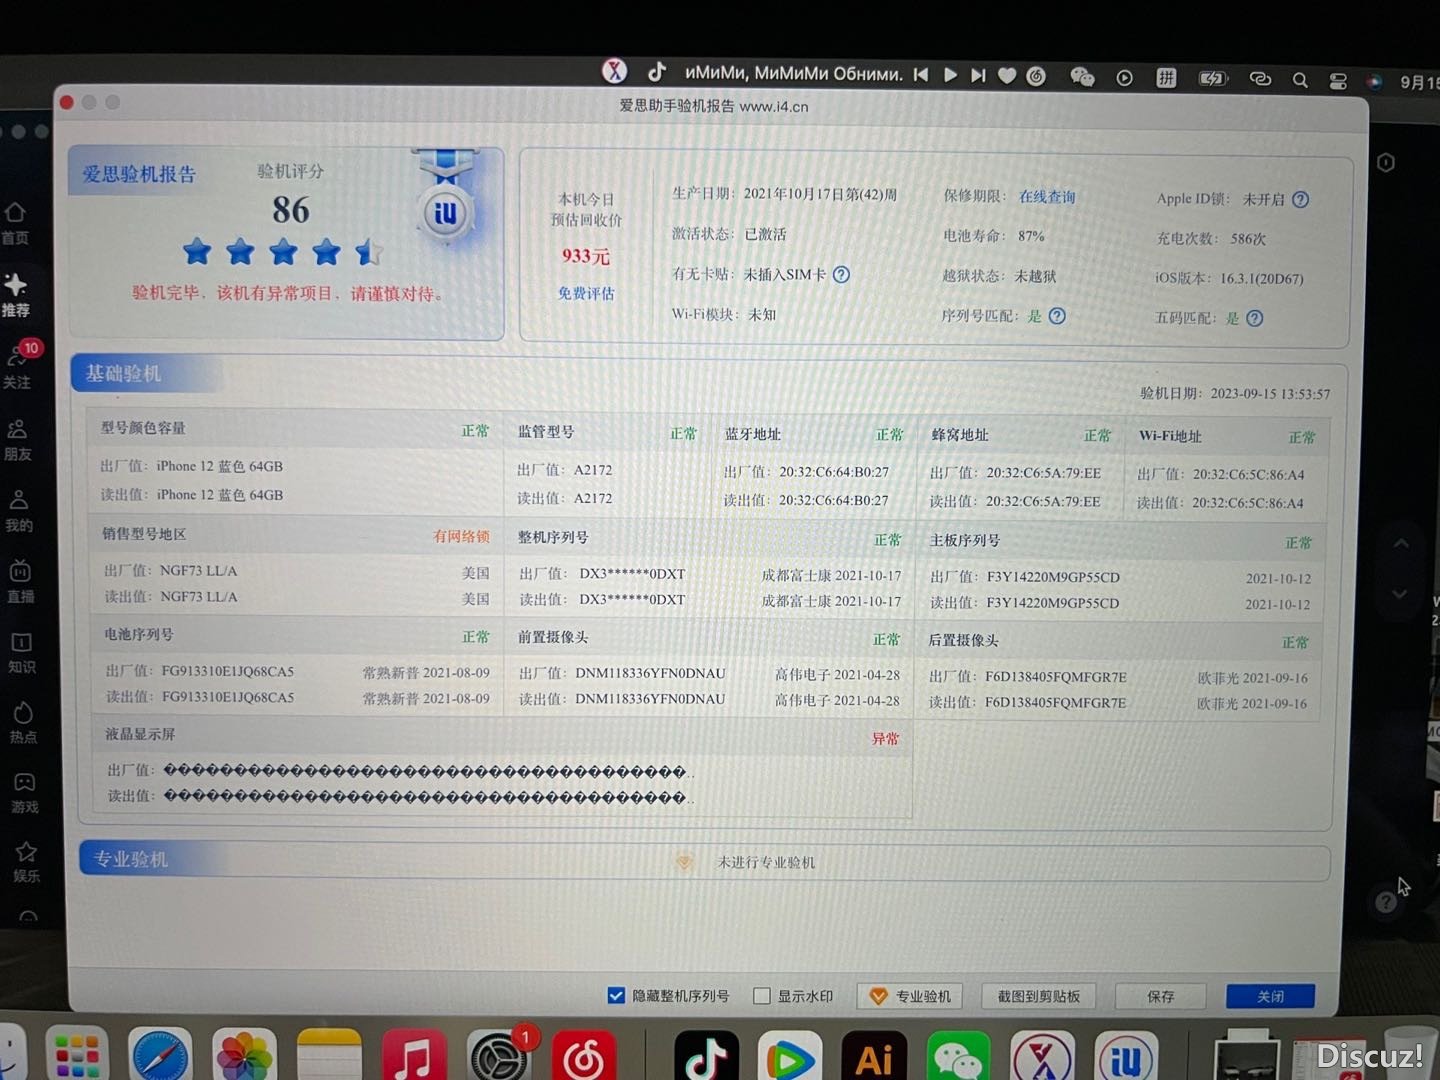1440x1080 pixels.
Task: Click help icon next to 序列号匹配
Action: [x=1057, y=316]
